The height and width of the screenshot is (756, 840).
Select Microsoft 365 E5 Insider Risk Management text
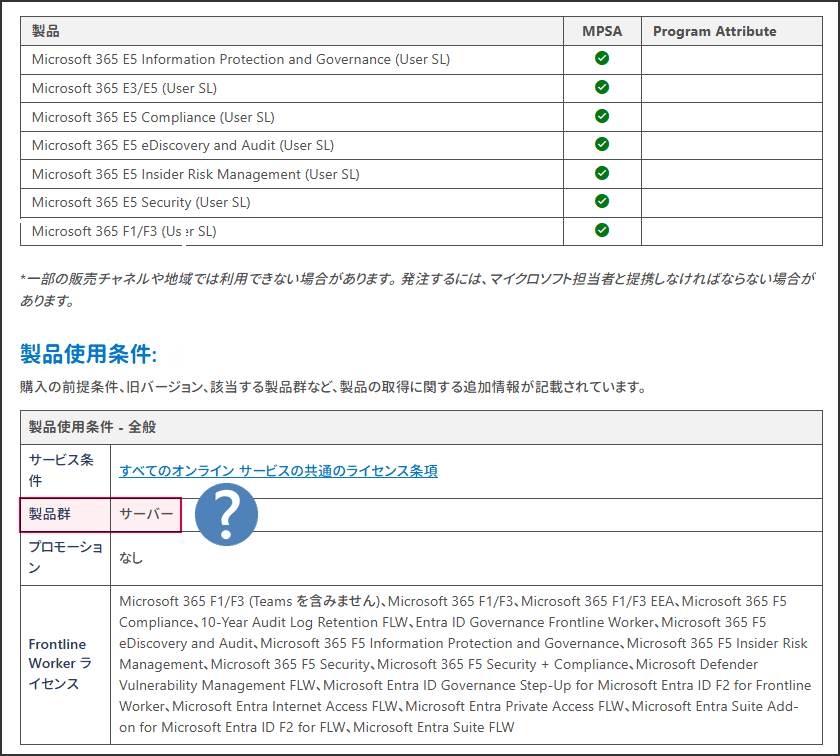196,174
